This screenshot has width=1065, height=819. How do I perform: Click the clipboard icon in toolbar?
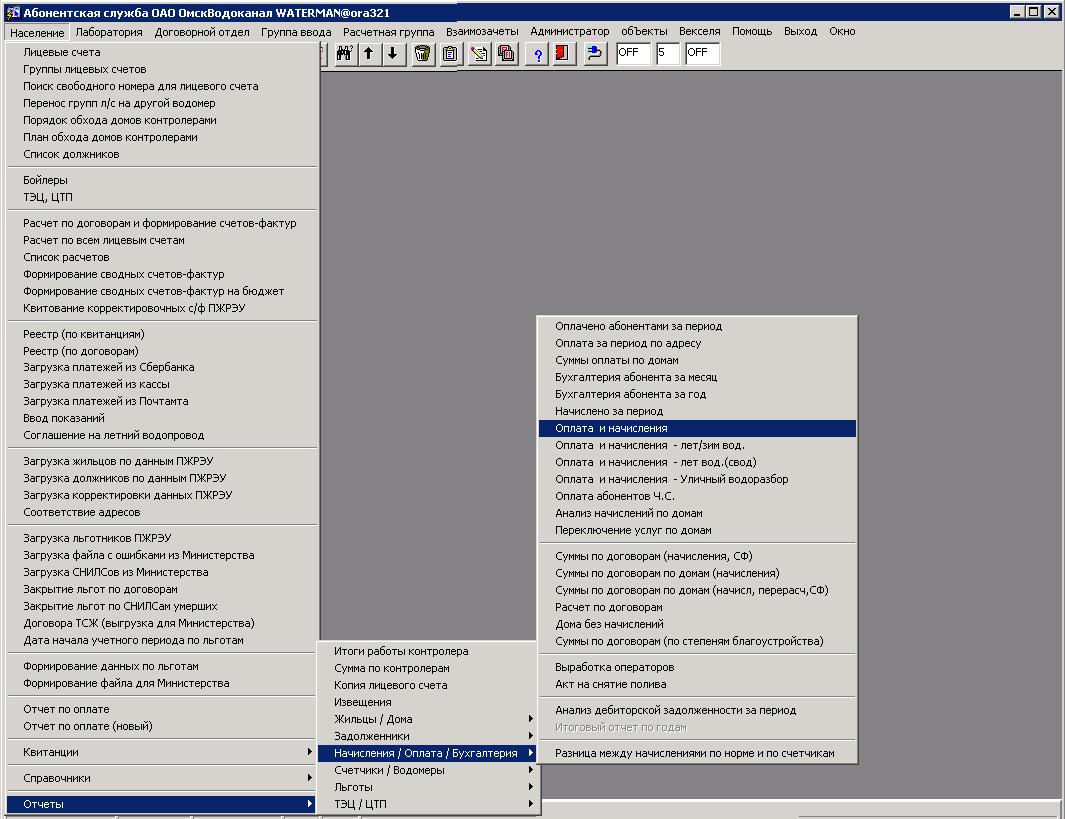click(450, 54)
